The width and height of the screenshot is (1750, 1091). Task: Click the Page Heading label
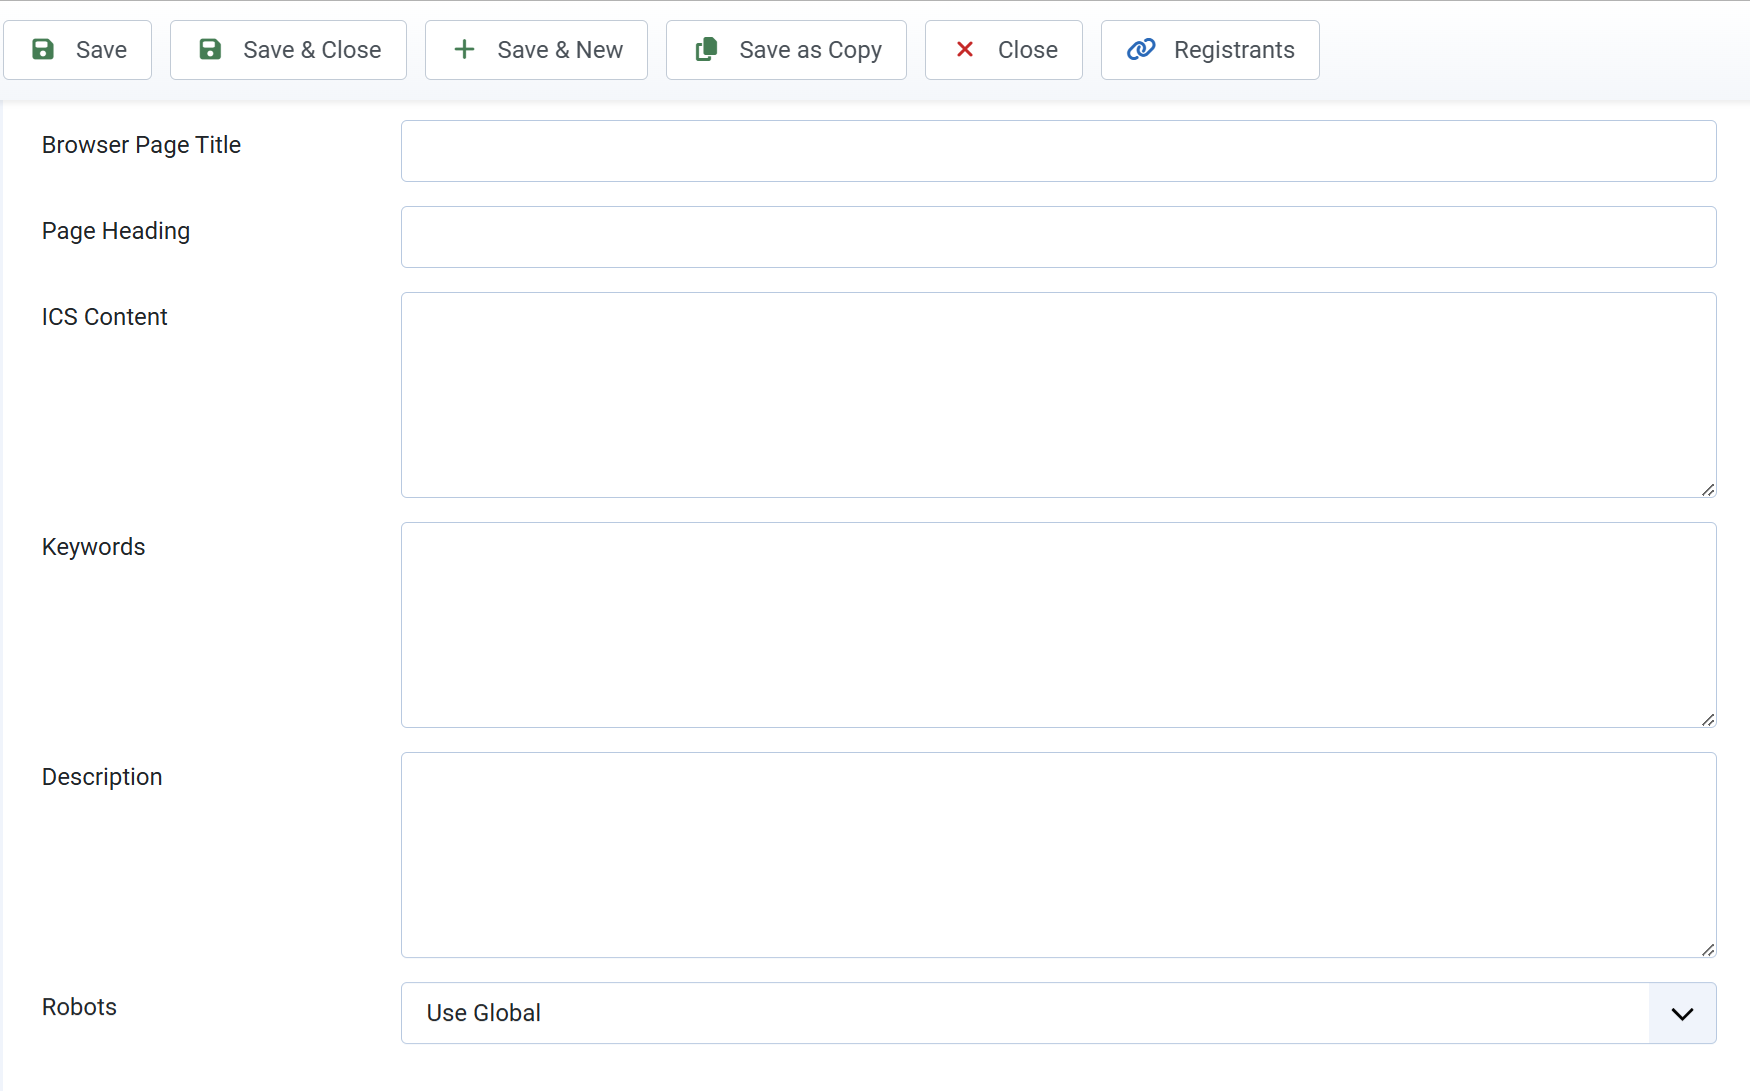coord(116,231)
